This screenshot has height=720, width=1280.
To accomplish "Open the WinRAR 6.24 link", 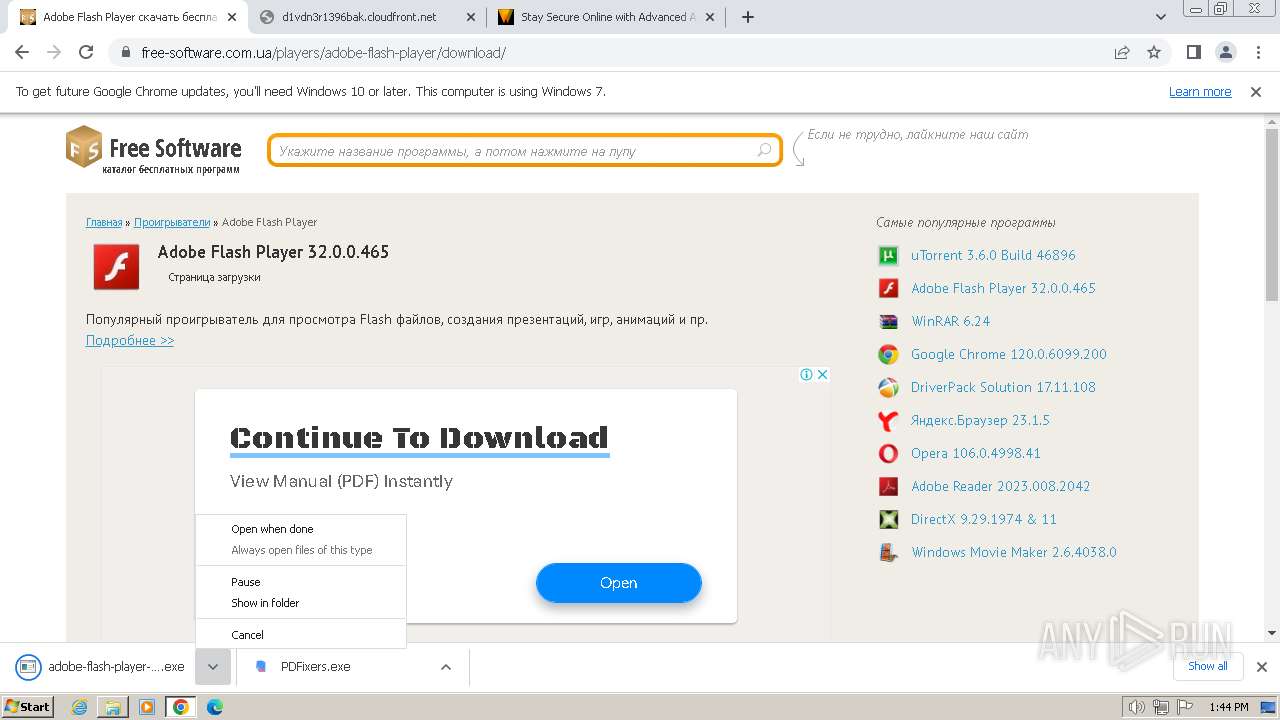I will (950, 321).
